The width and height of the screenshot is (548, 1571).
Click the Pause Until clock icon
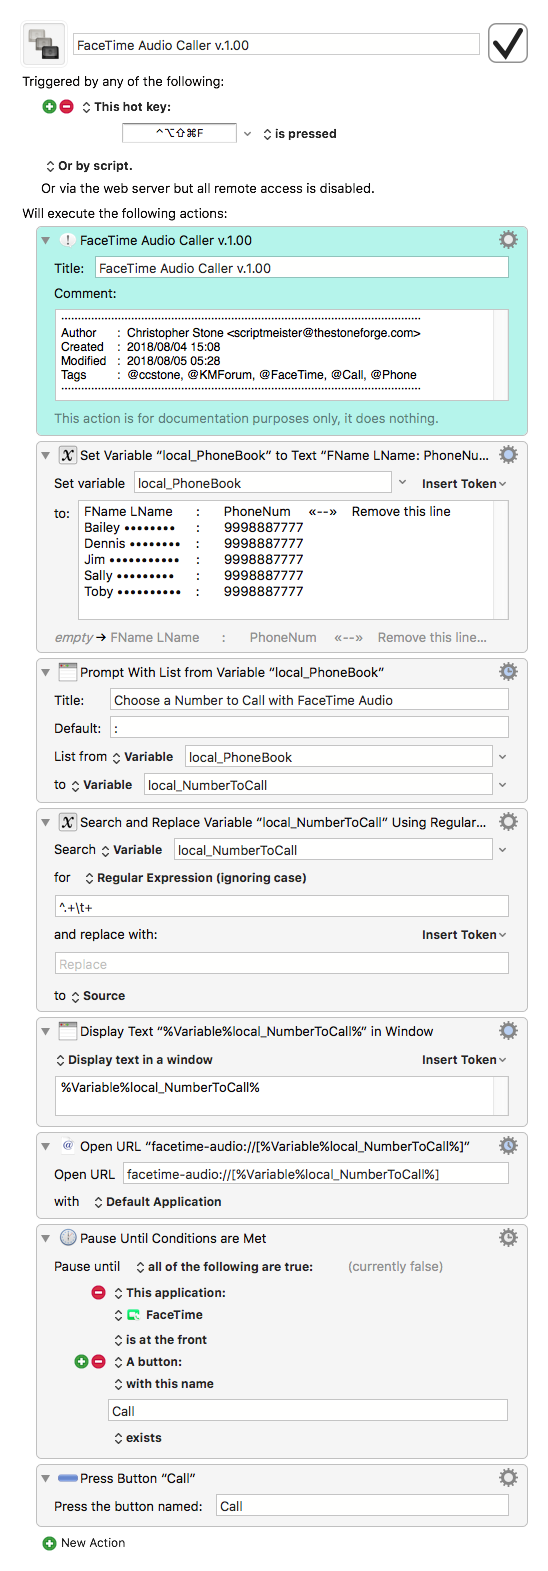67,1238
